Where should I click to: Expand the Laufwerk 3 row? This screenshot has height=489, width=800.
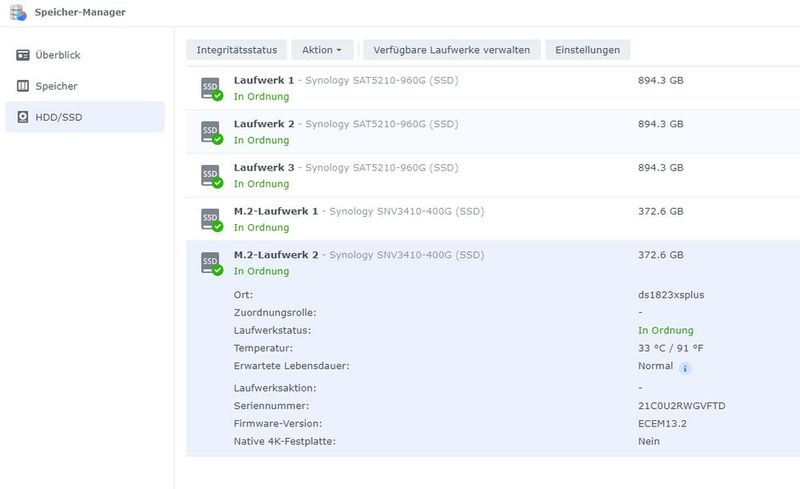click(x=493, y=176)
